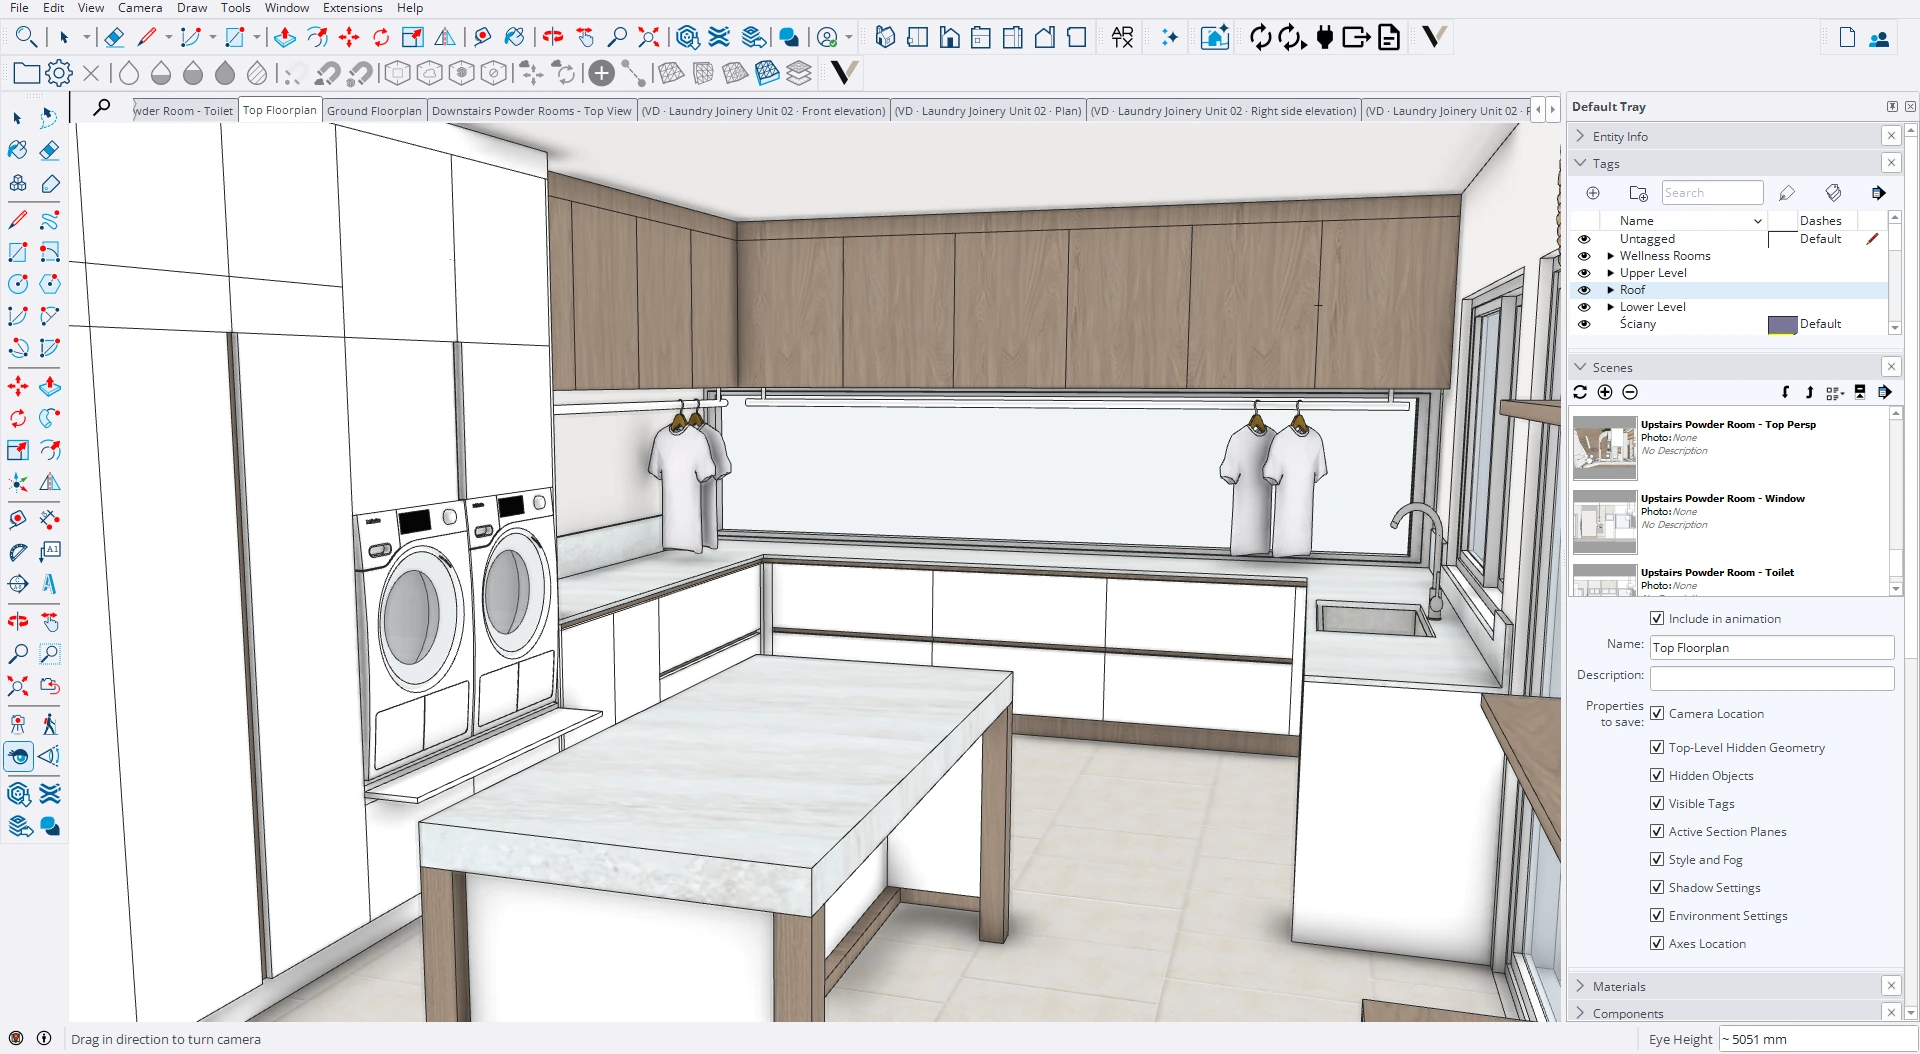Click the Ściany tag color swatch
Screen dimensions: 1920x1054
[1782, 324]
